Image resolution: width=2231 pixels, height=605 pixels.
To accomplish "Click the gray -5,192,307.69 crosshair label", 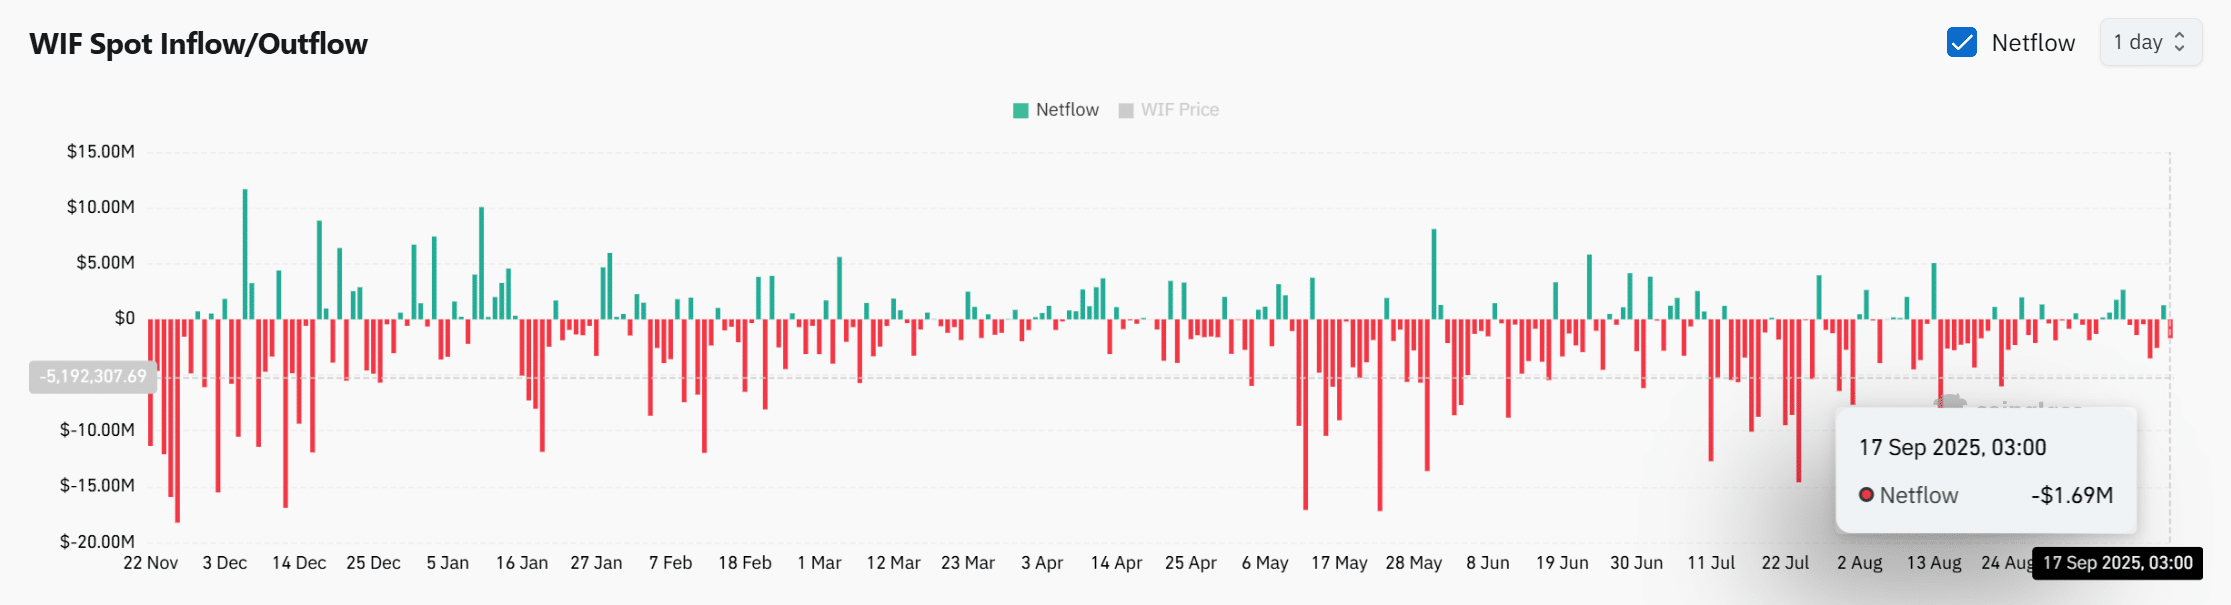I will click(93, 376).
